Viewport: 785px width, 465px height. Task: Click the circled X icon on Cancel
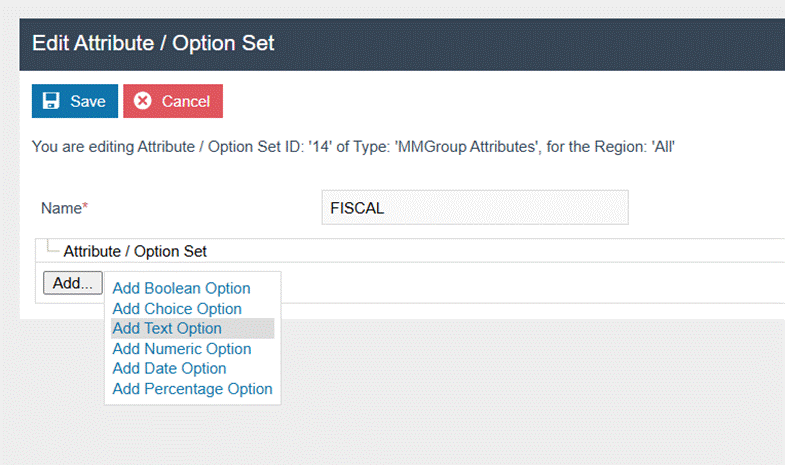(x=143, y=101)
